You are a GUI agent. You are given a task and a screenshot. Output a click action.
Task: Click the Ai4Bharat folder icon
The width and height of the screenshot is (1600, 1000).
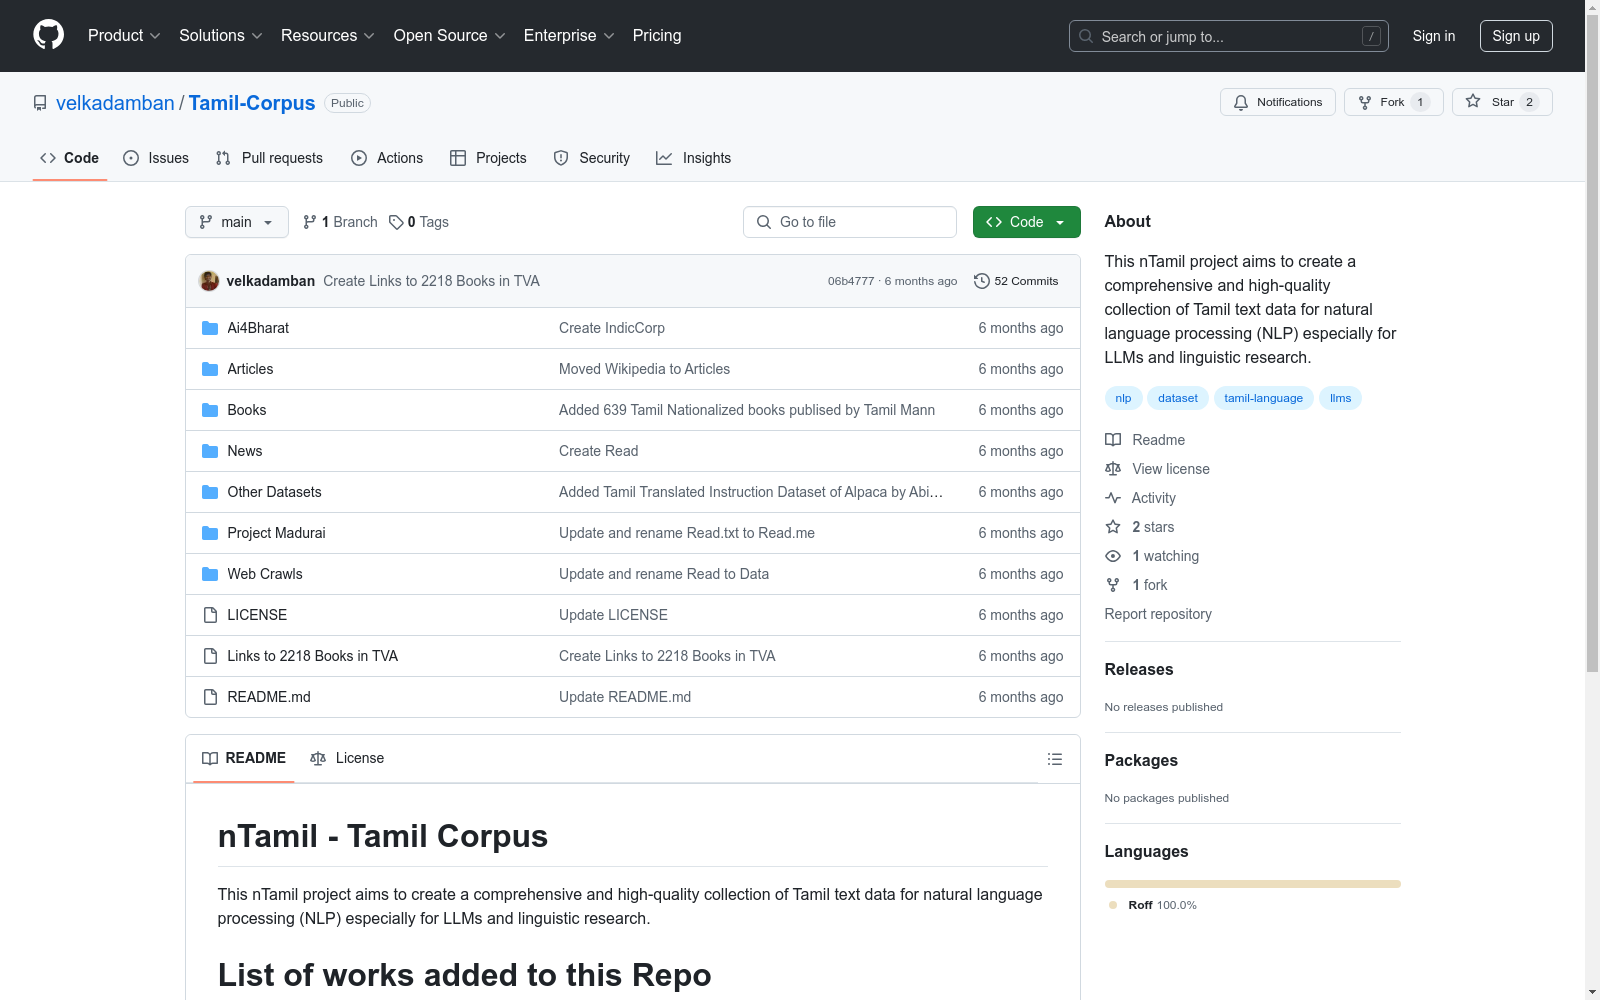(210, 328)
